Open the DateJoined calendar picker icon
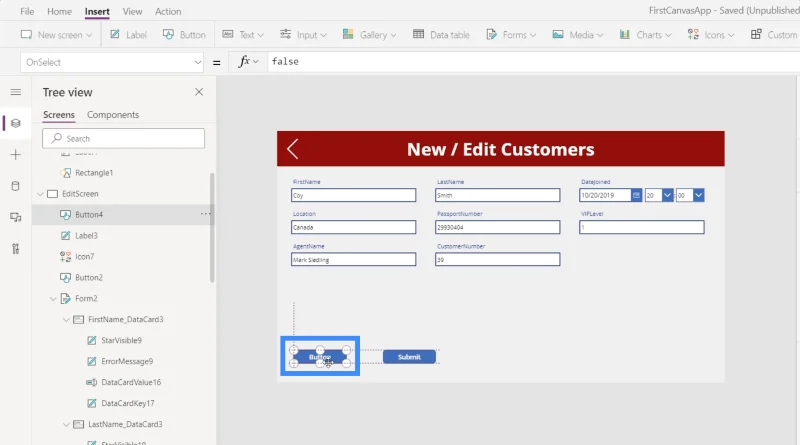The height and width of the screenshot is (445, 800). tap(636, 195)
